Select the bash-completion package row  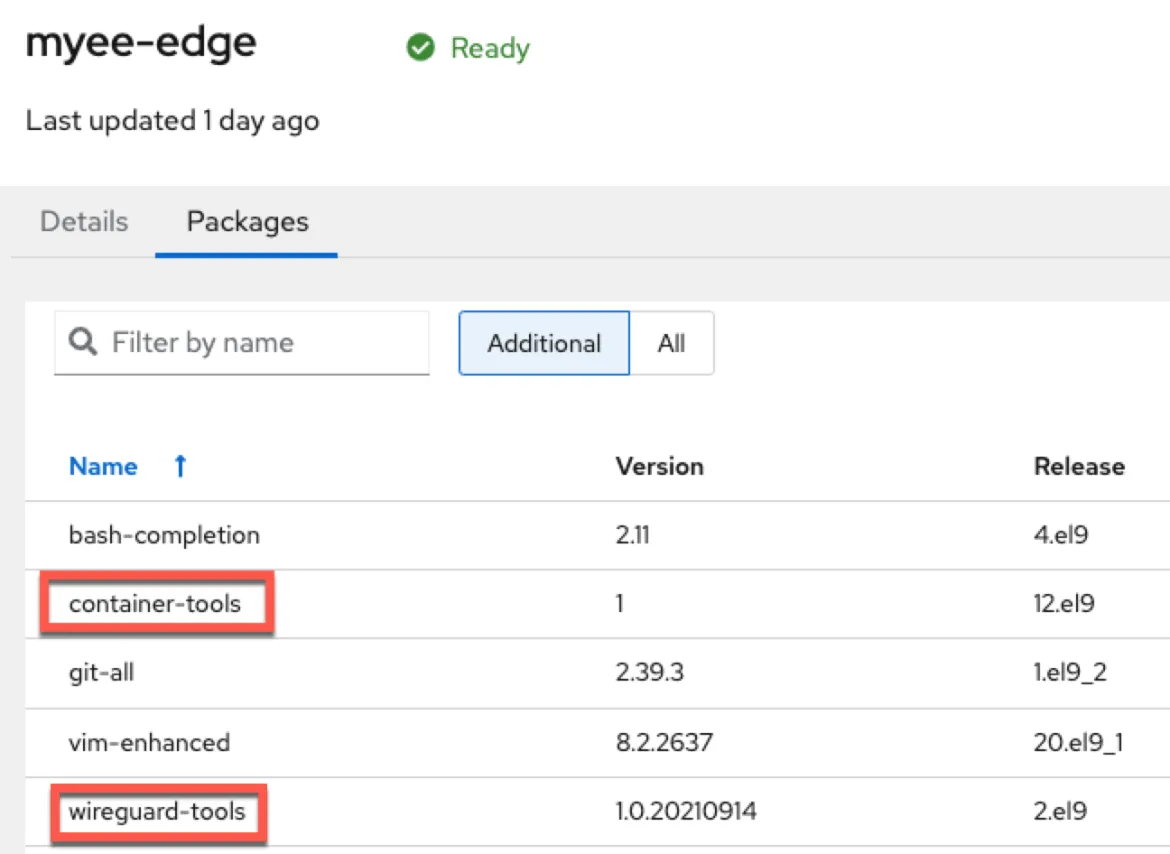click(164, 535)
